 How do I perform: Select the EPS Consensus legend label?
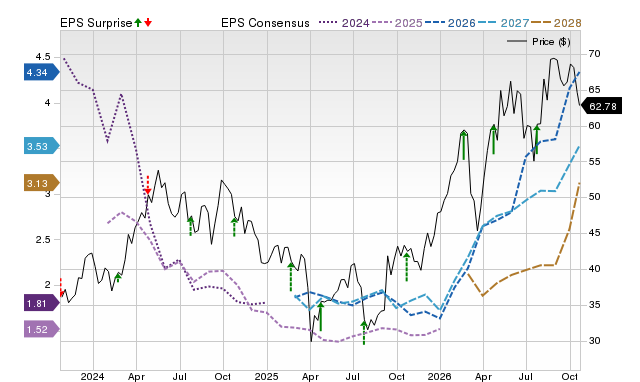click(x=265, y=23)
